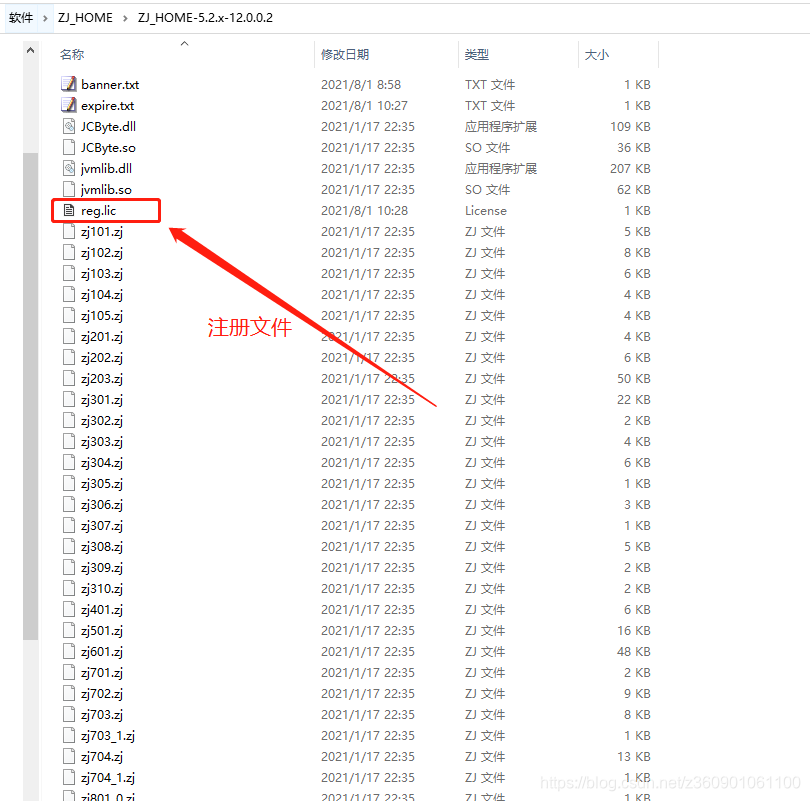Click the 207 KB size of jvmlib.dll

tap(630, 168)
